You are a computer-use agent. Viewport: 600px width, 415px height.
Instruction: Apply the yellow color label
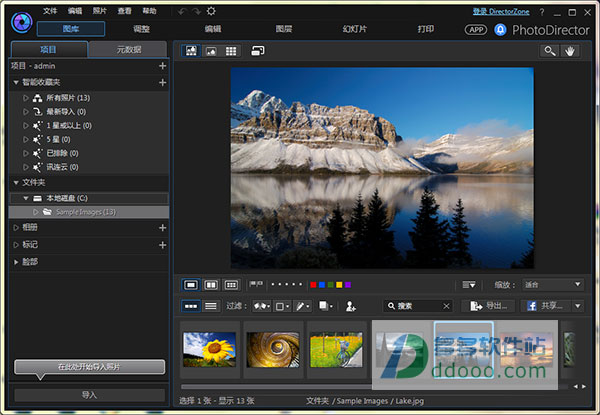pyautogui.click(x=339, y=285)
